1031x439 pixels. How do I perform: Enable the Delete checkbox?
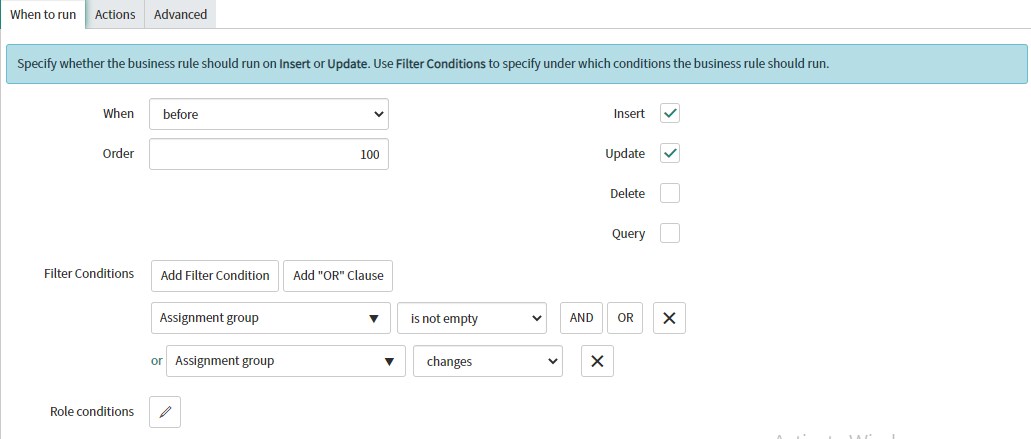[x=670, y=194]
